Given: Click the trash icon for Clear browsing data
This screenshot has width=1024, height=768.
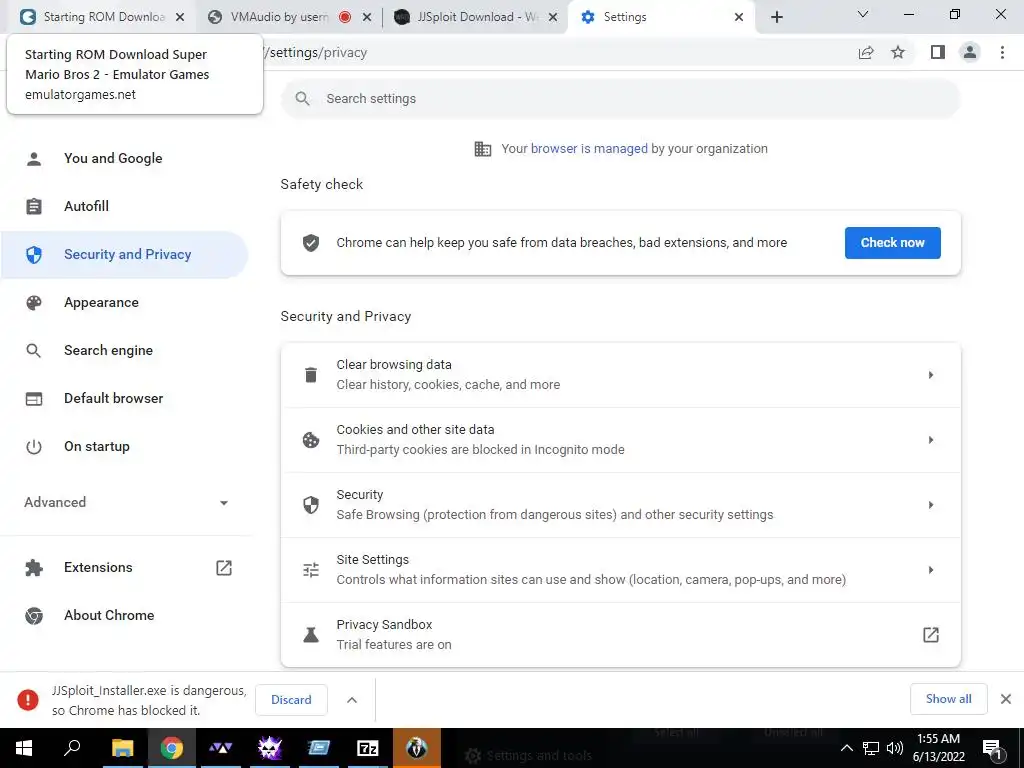Looking at the screenshot, I should pos(311,375).
